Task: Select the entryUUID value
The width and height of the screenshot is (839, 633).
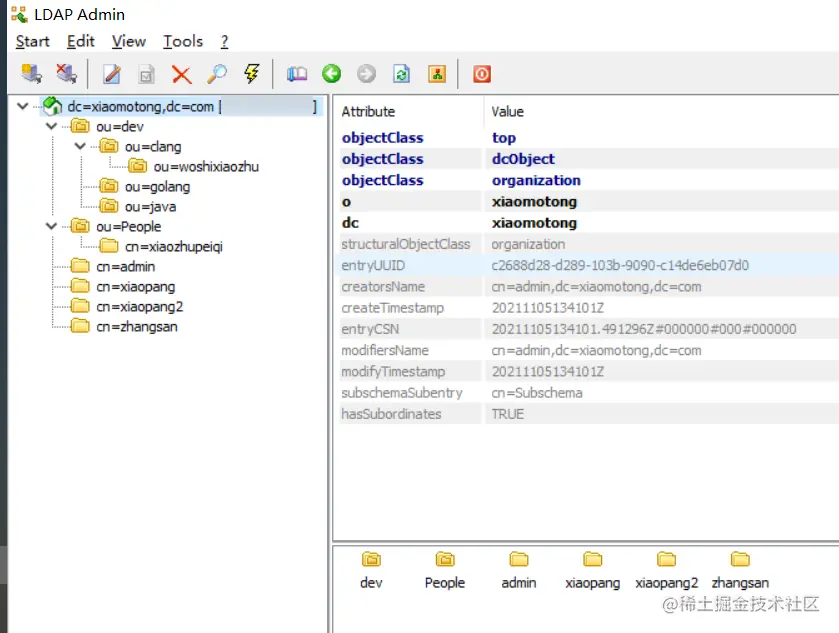Action: (x=620, y=265)
